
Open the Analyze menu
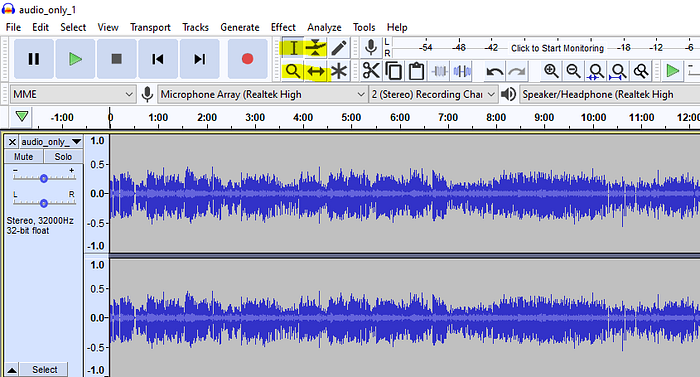coord(324,27)
